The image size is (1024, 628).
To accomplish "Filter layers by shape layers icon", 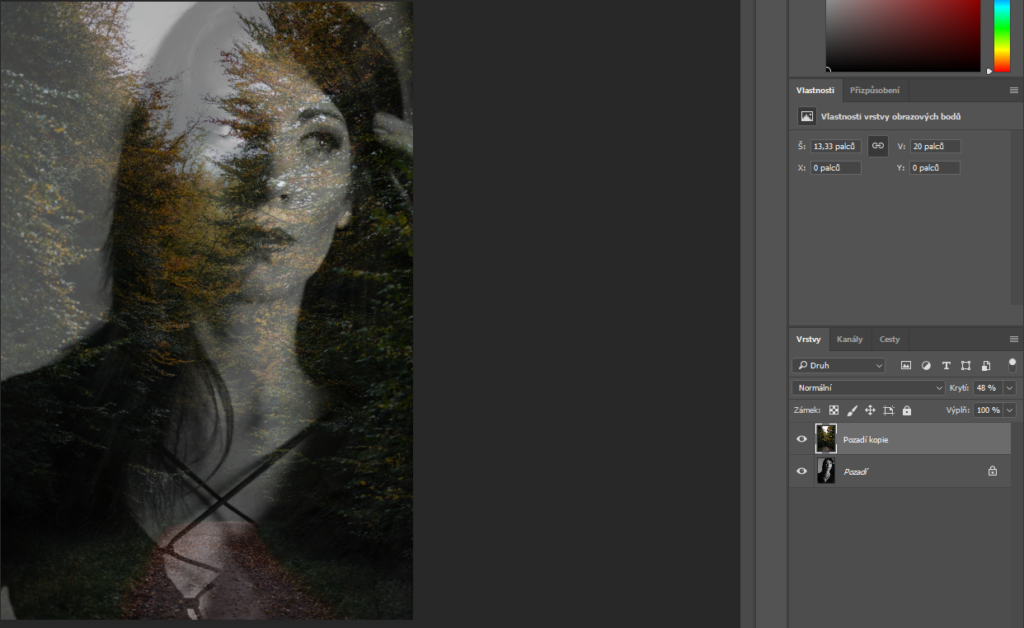I will tap(966, 366).
